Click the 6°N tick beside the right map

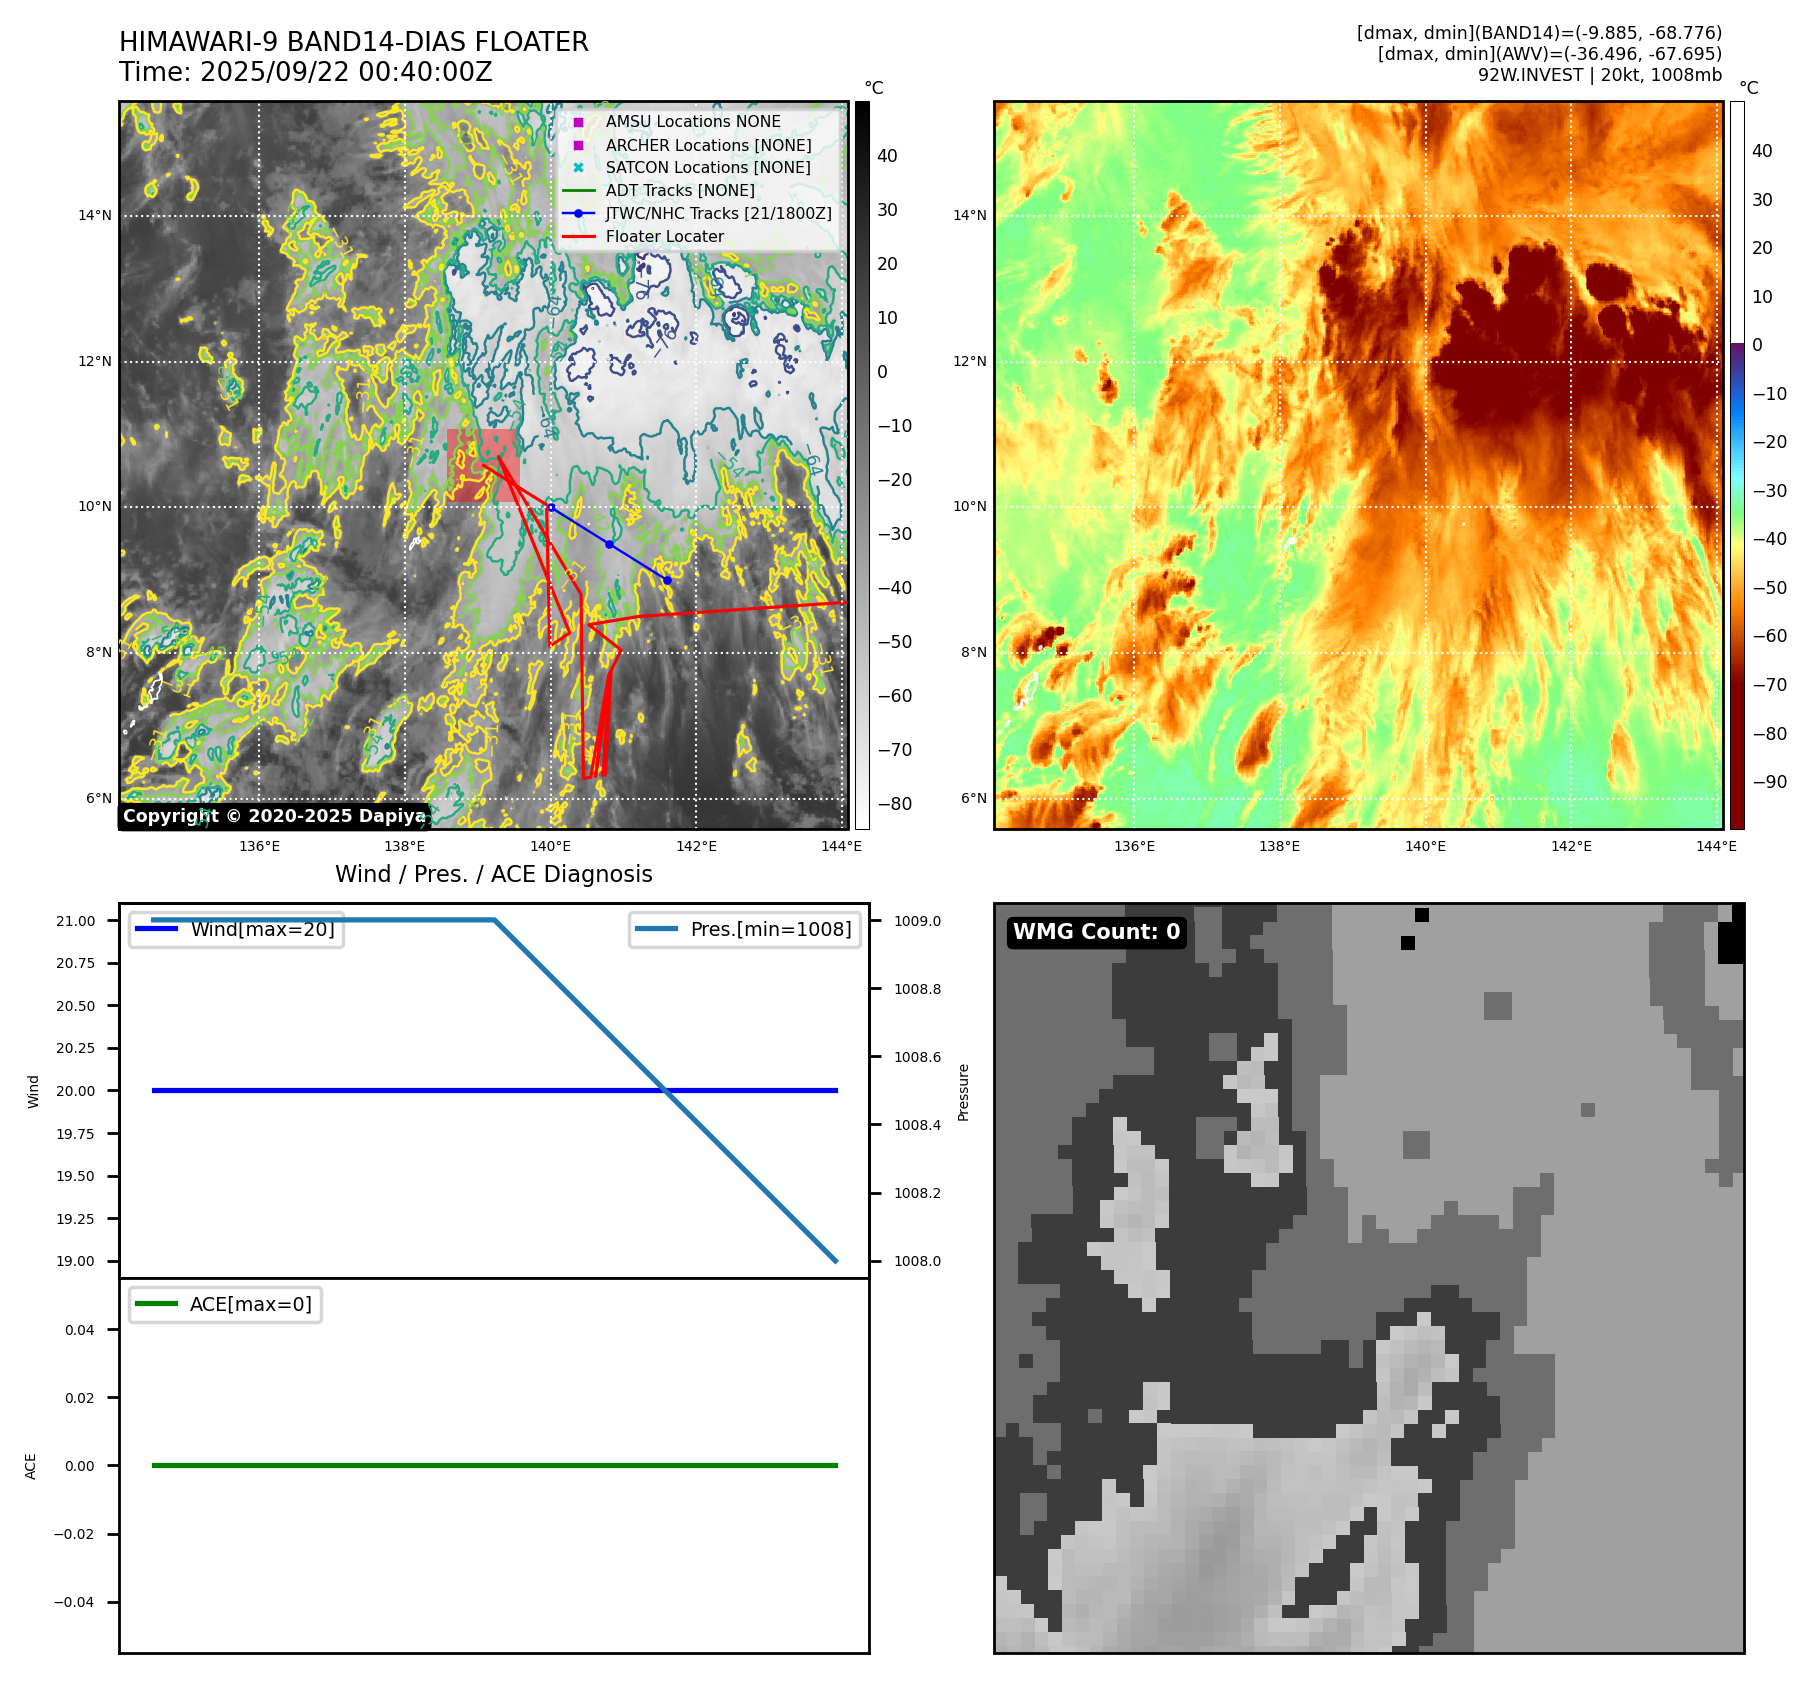click(973, 798)
